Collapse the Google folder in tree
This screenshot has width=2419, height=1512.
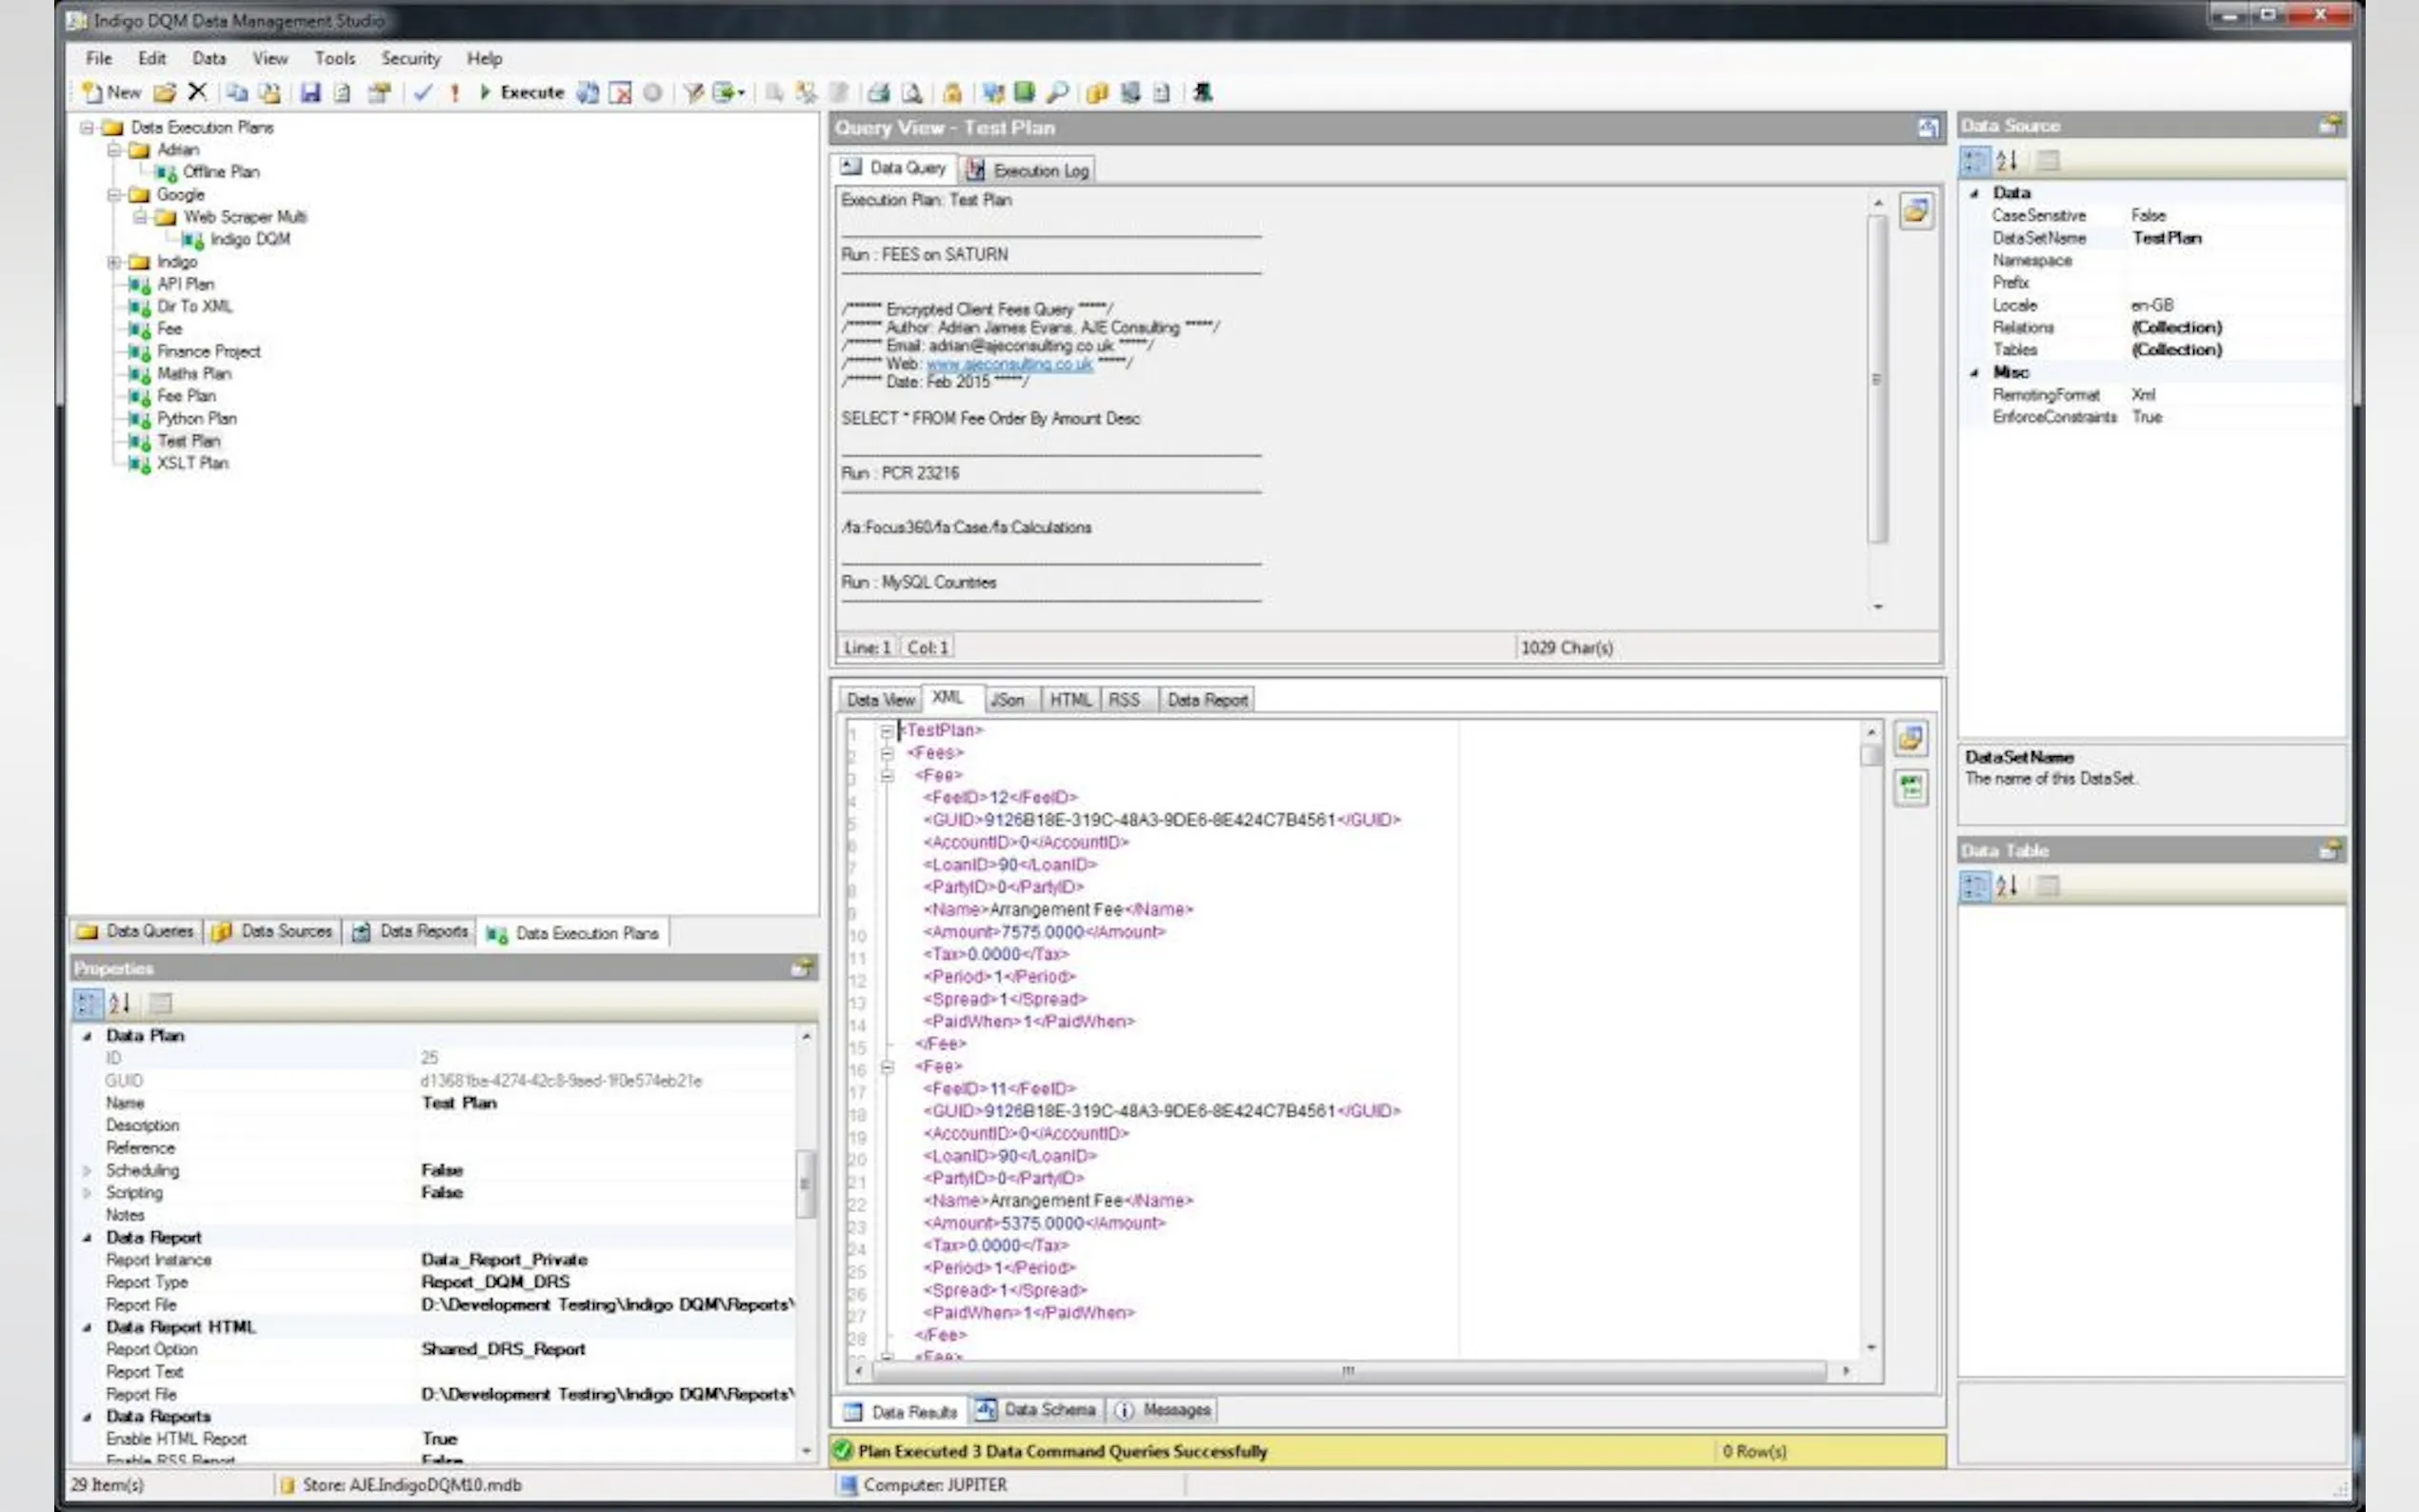point(114,194)
